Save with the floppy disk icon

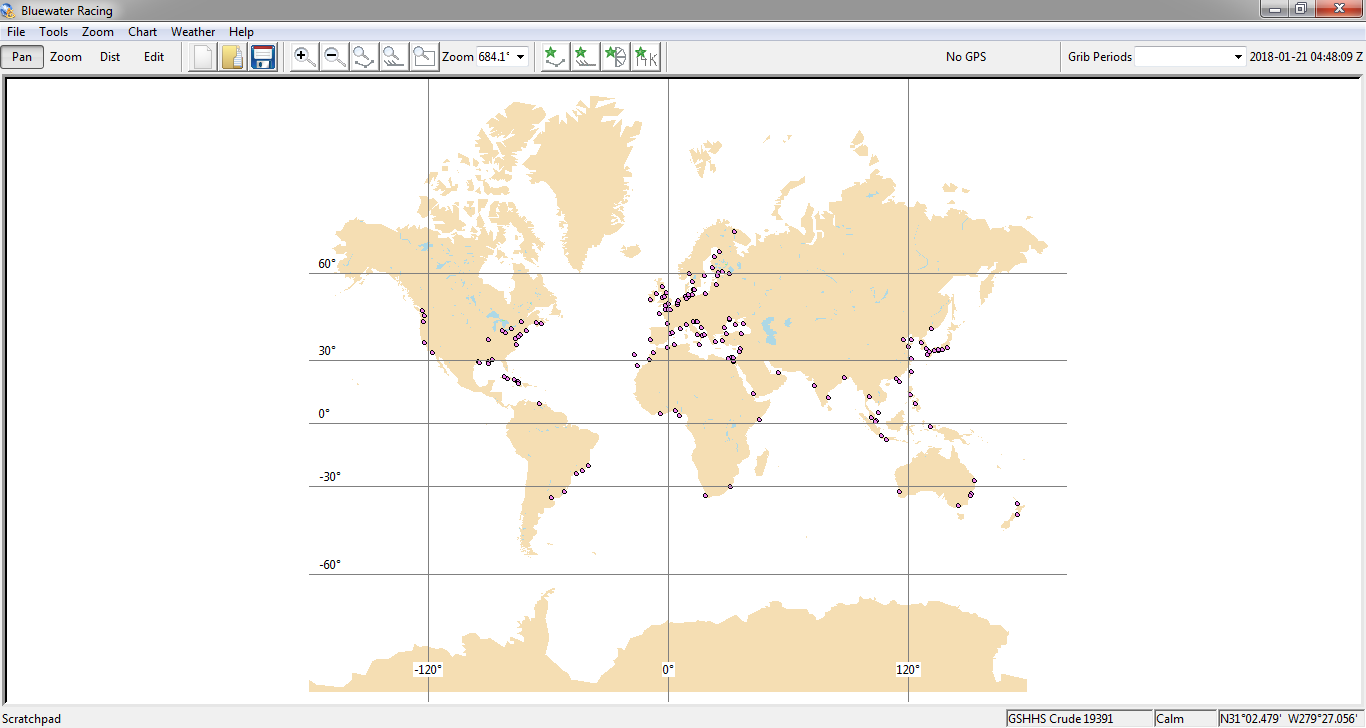[x=263, y=57]
